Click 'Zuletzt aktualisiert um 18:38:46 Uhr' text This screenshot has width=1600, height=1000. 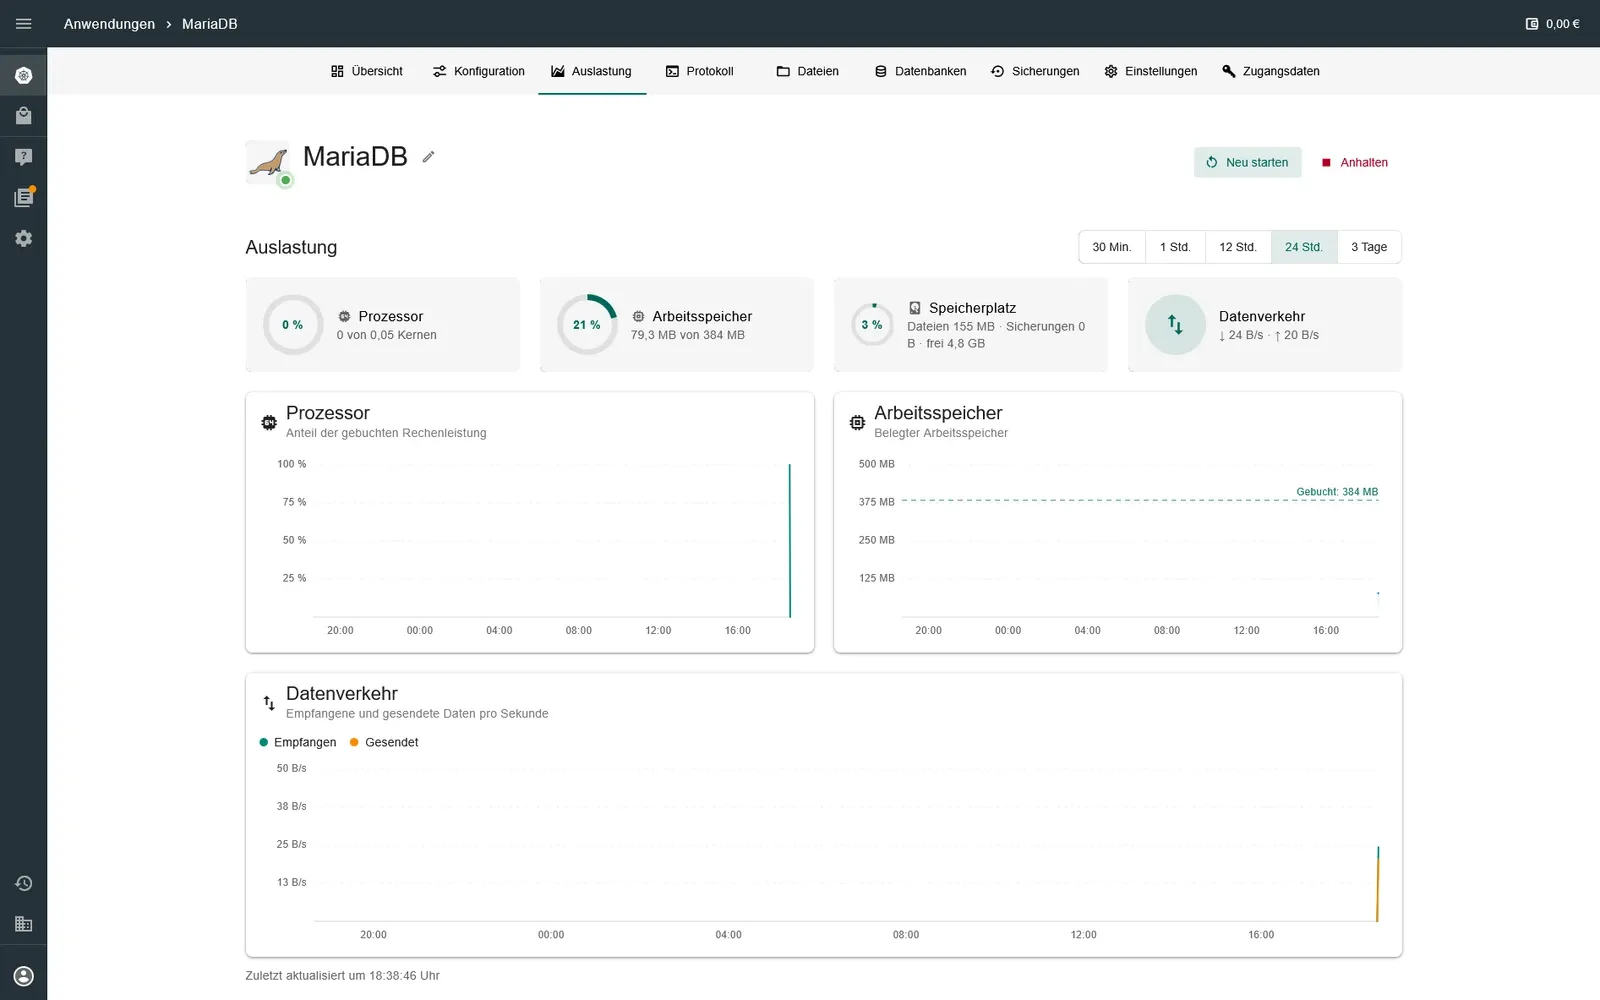pos(342,976)
